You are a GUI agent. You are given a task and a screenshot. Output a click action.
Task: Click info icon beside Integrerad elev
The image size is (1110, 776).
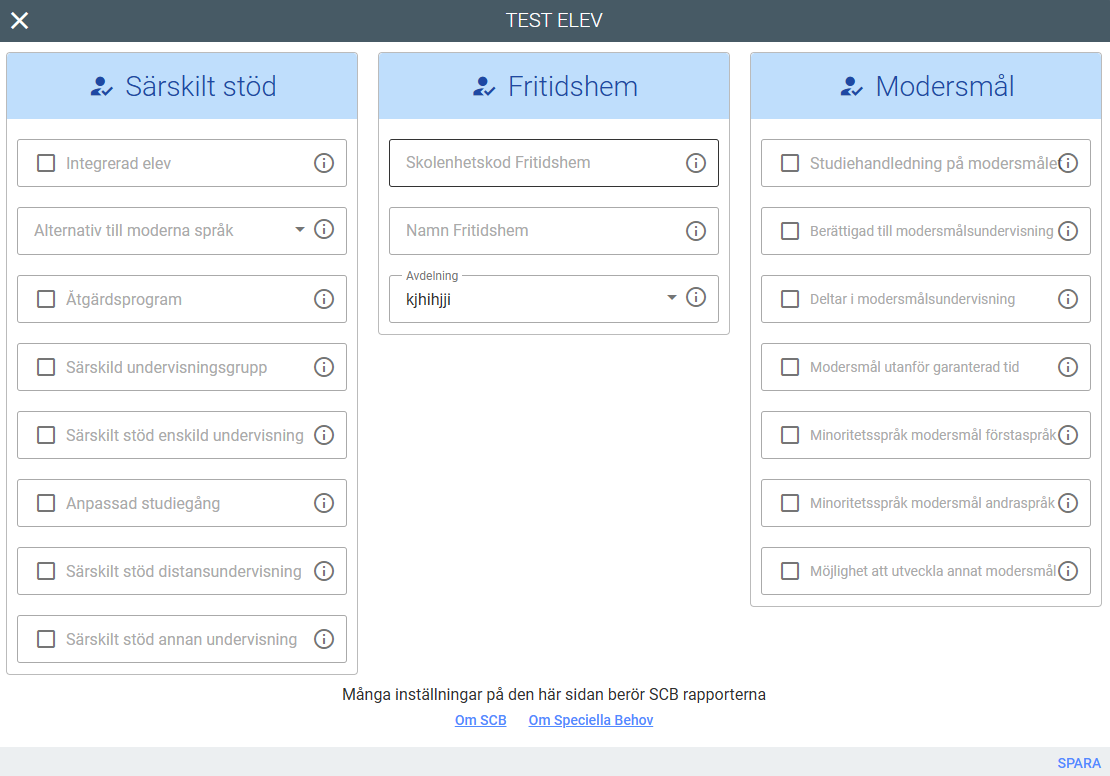point(324,163)
